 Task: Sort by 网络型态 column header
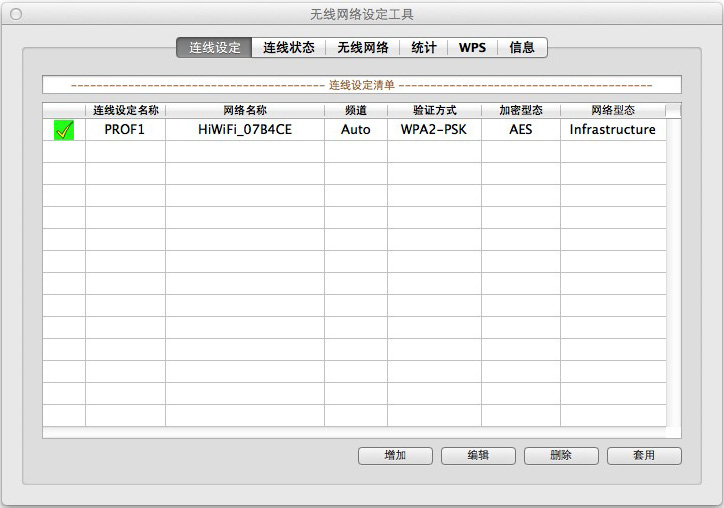(x=613, y=110)
